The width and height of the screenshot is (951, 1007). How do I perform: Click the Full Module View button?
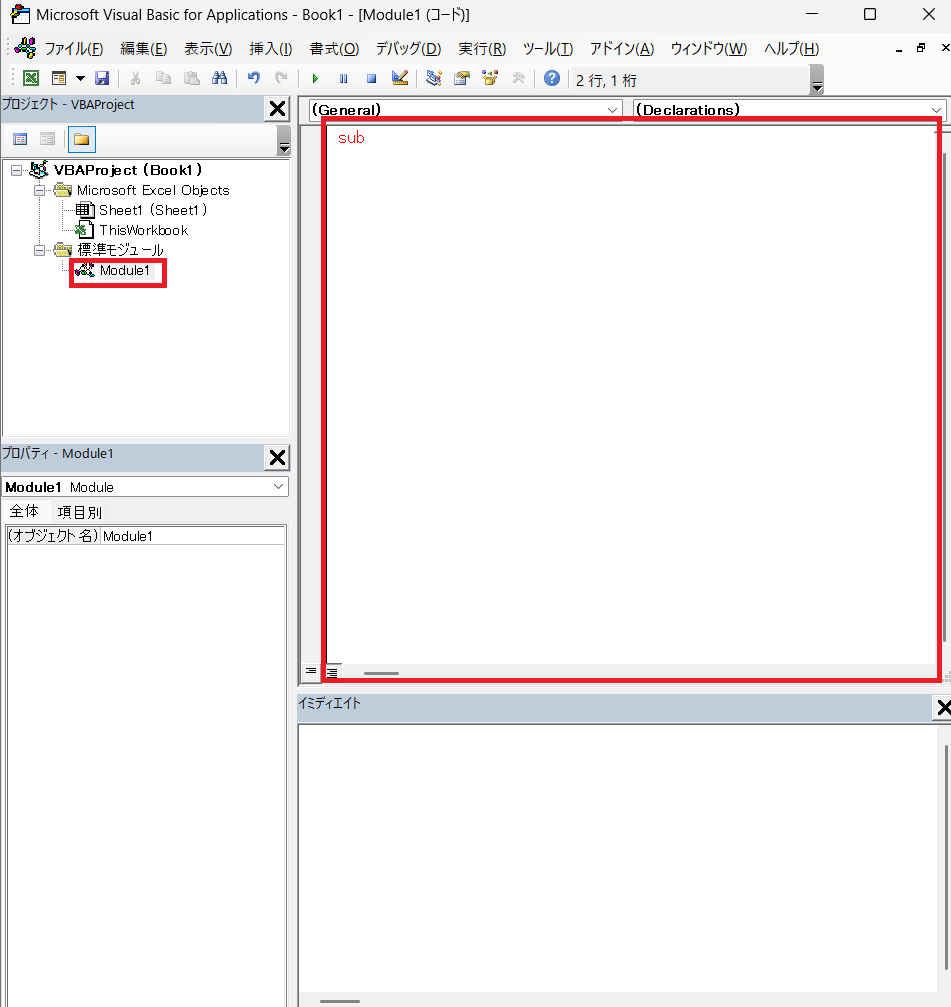(x=332, y=672)
